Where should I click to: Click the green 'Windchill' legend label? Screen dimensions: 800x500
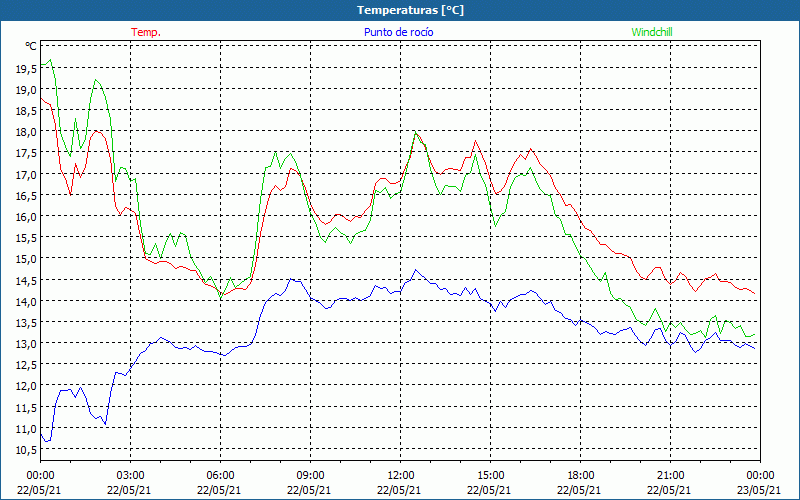pyautogui.click(x=652, y=32)
